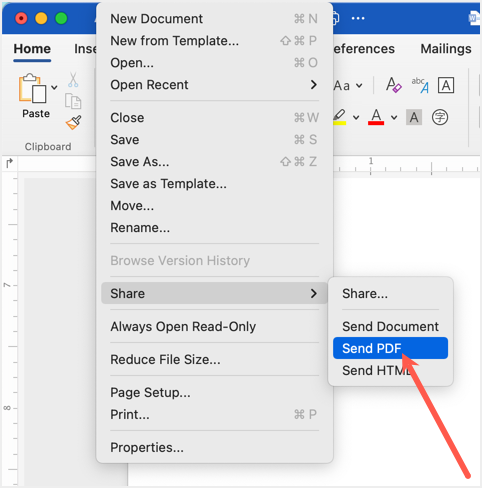Click the Character Border icon
Viewport: 482px width, 488px height.
point(446,85)
